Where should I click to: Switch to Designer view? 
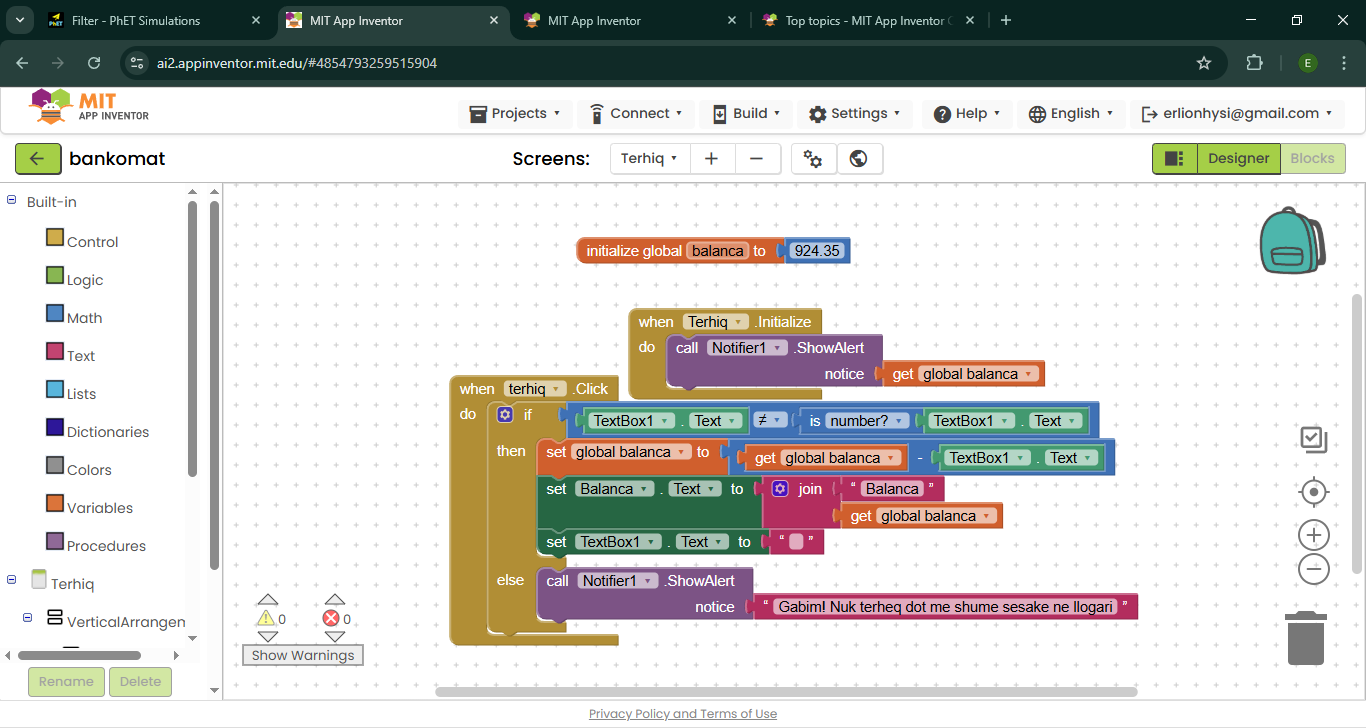(1238, 158)
